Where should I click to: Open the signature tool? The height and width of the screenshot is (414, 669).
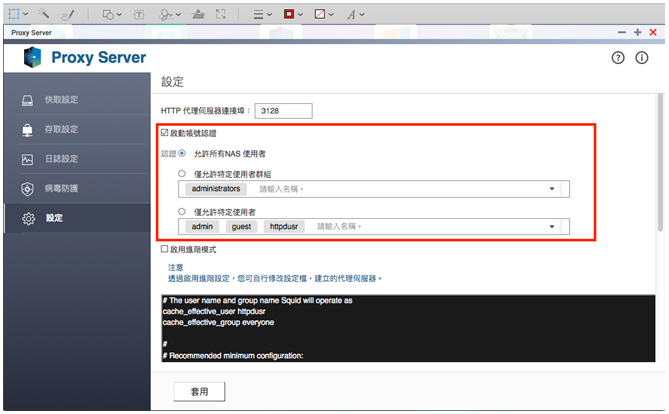[x=166, y=14]
